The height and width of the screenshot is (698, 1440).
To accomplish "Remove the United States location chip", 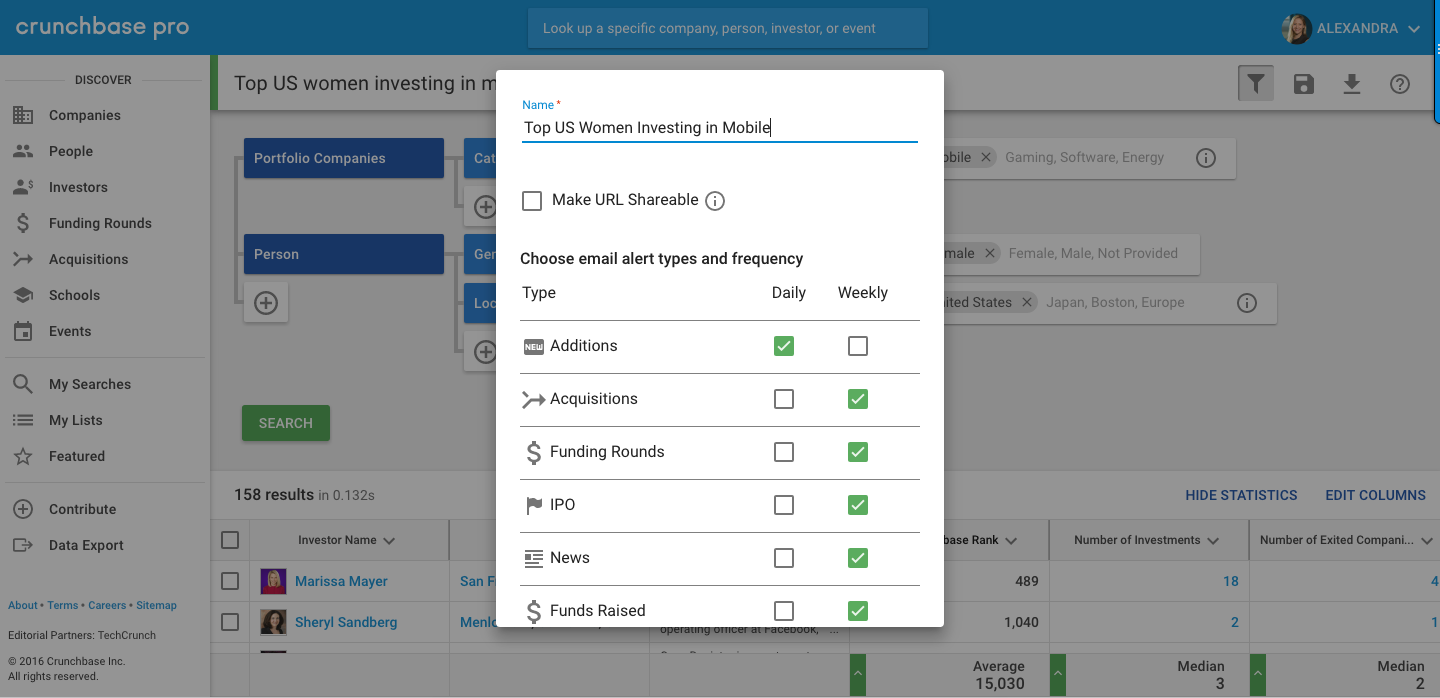I will tap(1027, 302).
